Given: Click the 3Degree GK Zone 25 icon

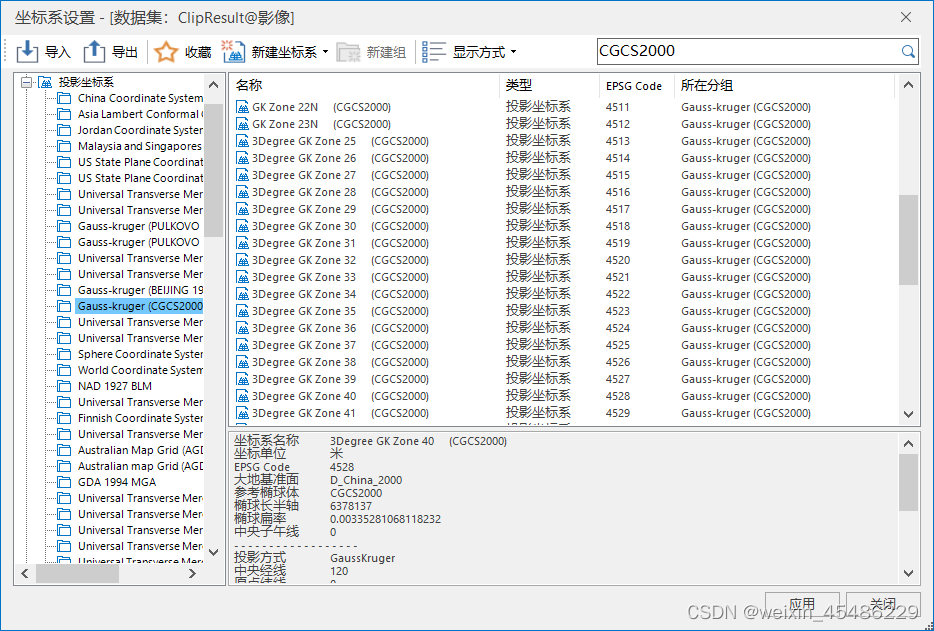Looking at the screenshot, I should point(242,141).
